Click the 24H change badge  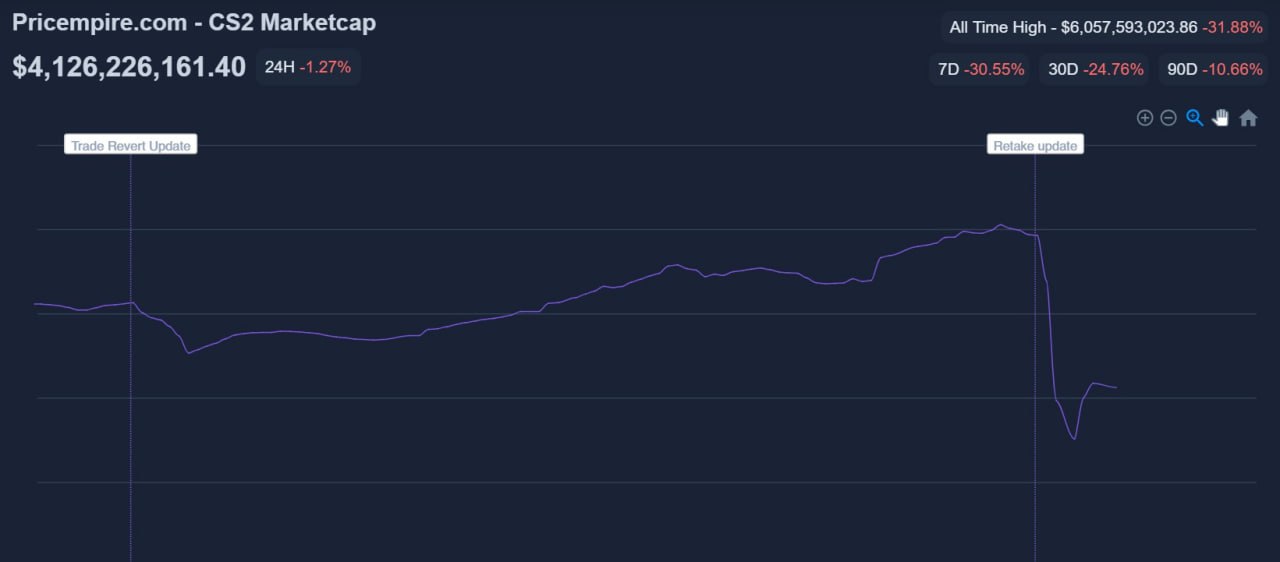pyautogui.click(x=307, y=67)
